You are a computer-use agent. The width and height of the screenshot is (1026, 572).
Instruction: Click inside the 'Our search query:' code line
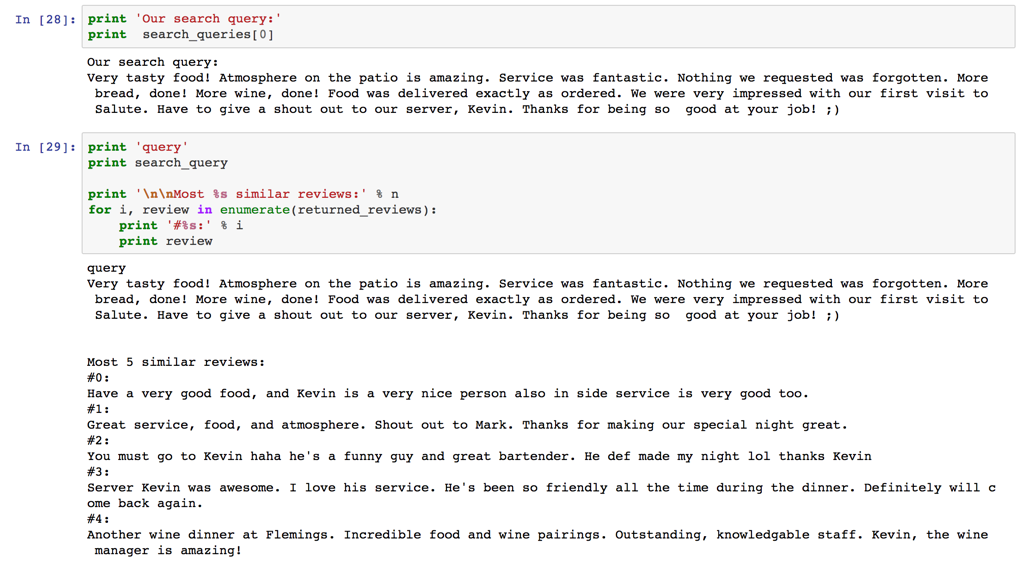[x=185, y=19]
